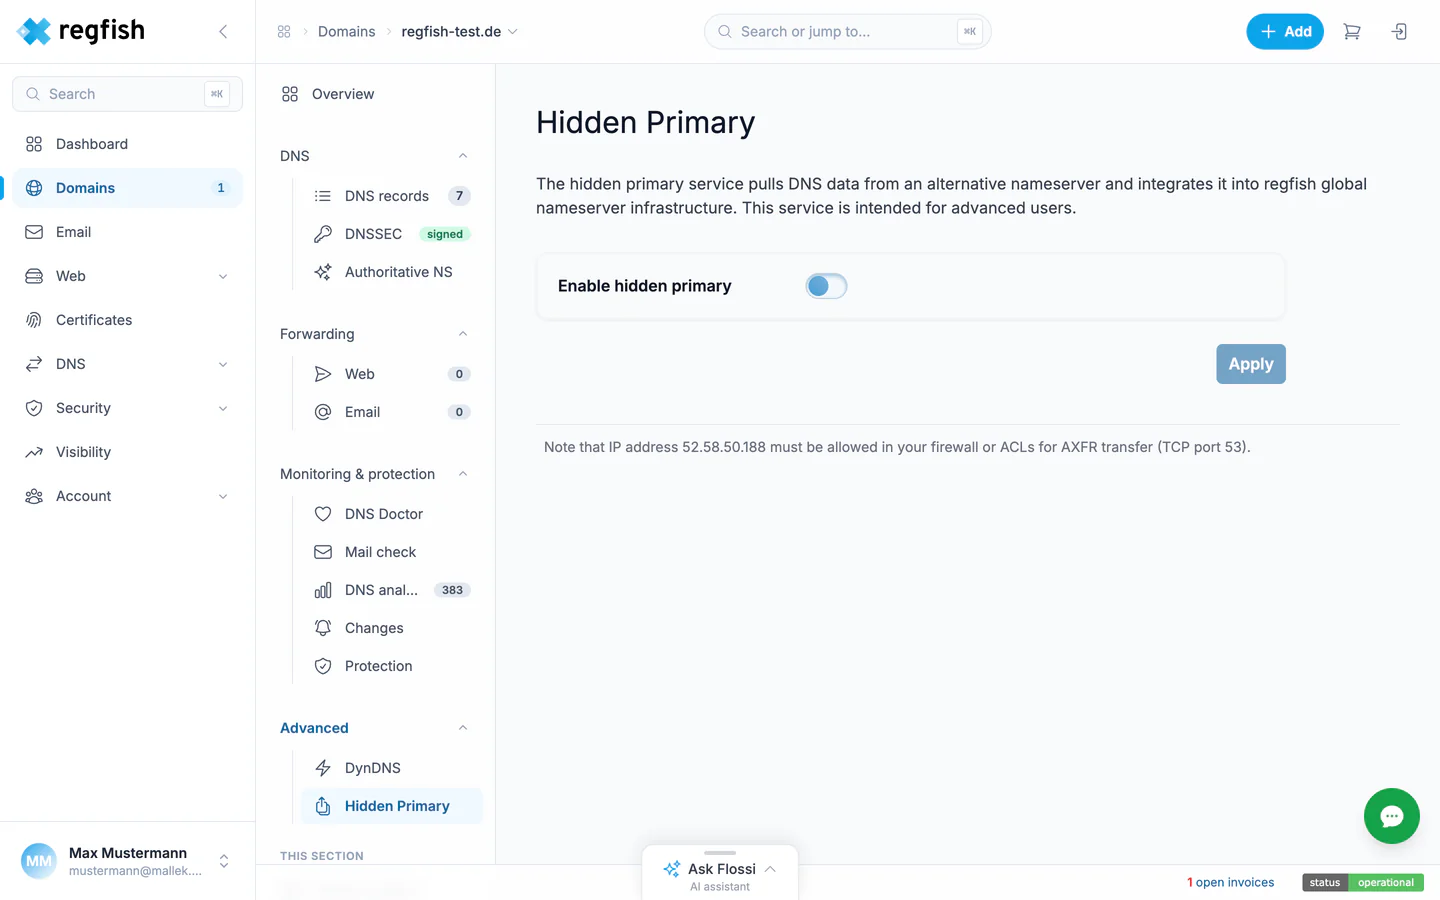
Task: Select Certificates in the sidebar
Action: [x=128, y=320]
